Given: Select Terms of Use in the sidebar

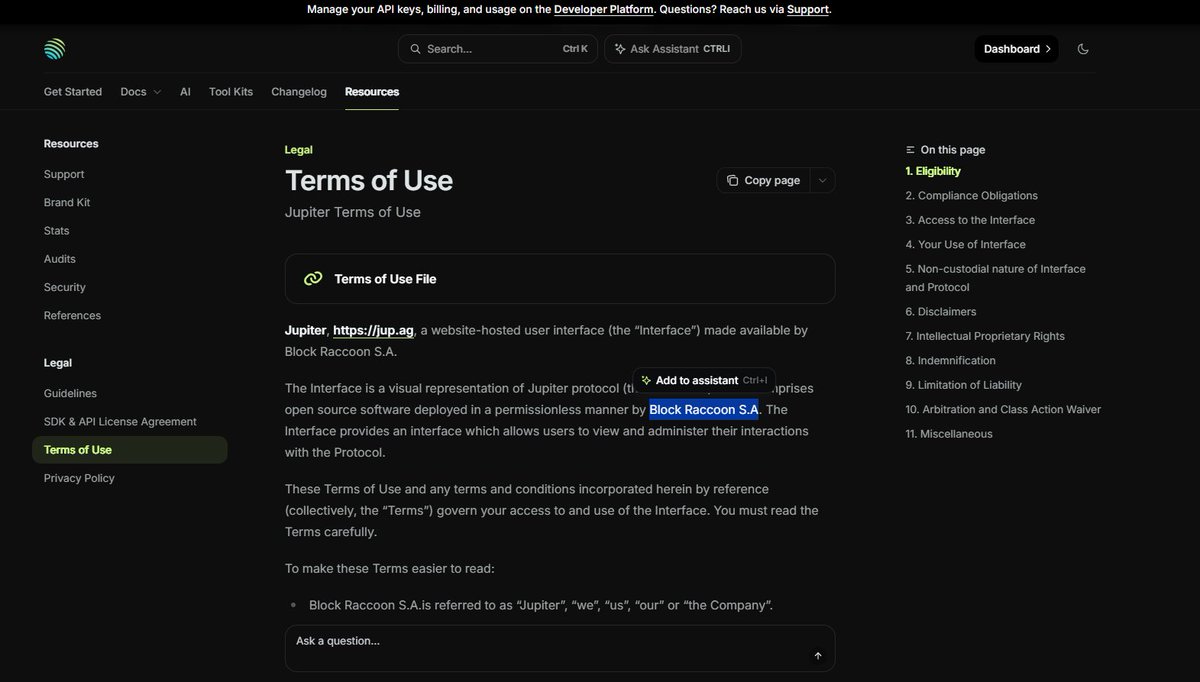Looking at the screenshot, I should [x=130, y=450].
